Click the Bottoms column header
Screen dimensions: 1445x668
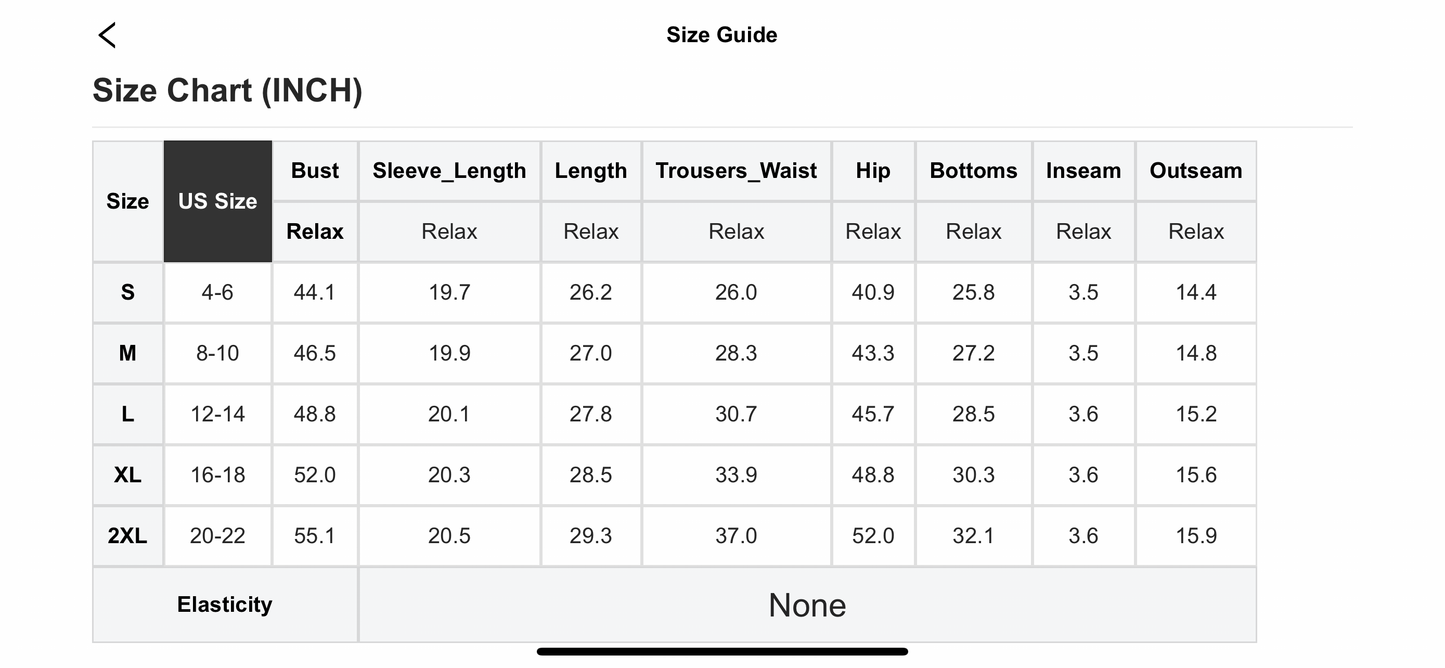(x=973, y=171)
